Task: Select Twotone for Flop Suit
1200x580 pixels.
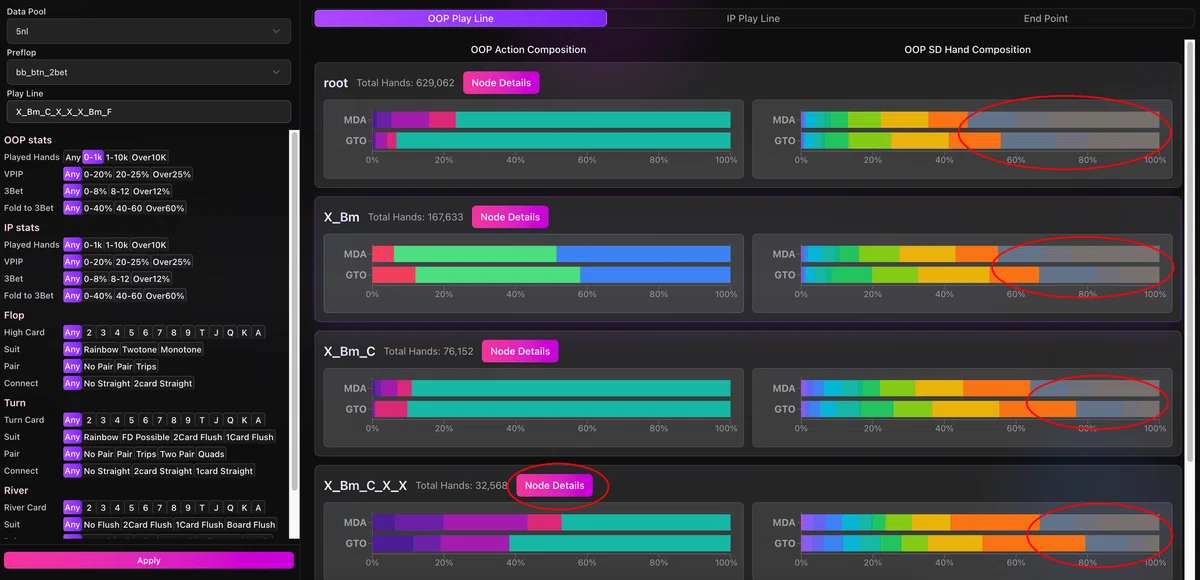Action: coord(140,350)
